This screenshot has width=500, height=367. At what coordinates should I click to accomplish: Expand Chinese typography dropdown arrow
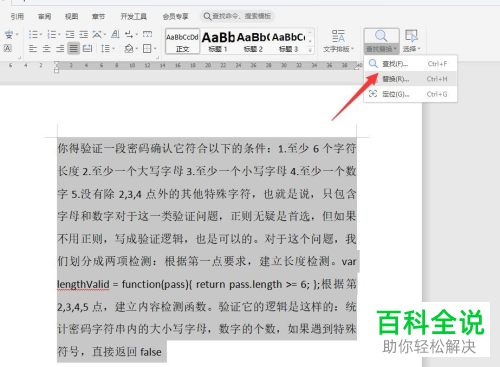(x=105, y=34)
